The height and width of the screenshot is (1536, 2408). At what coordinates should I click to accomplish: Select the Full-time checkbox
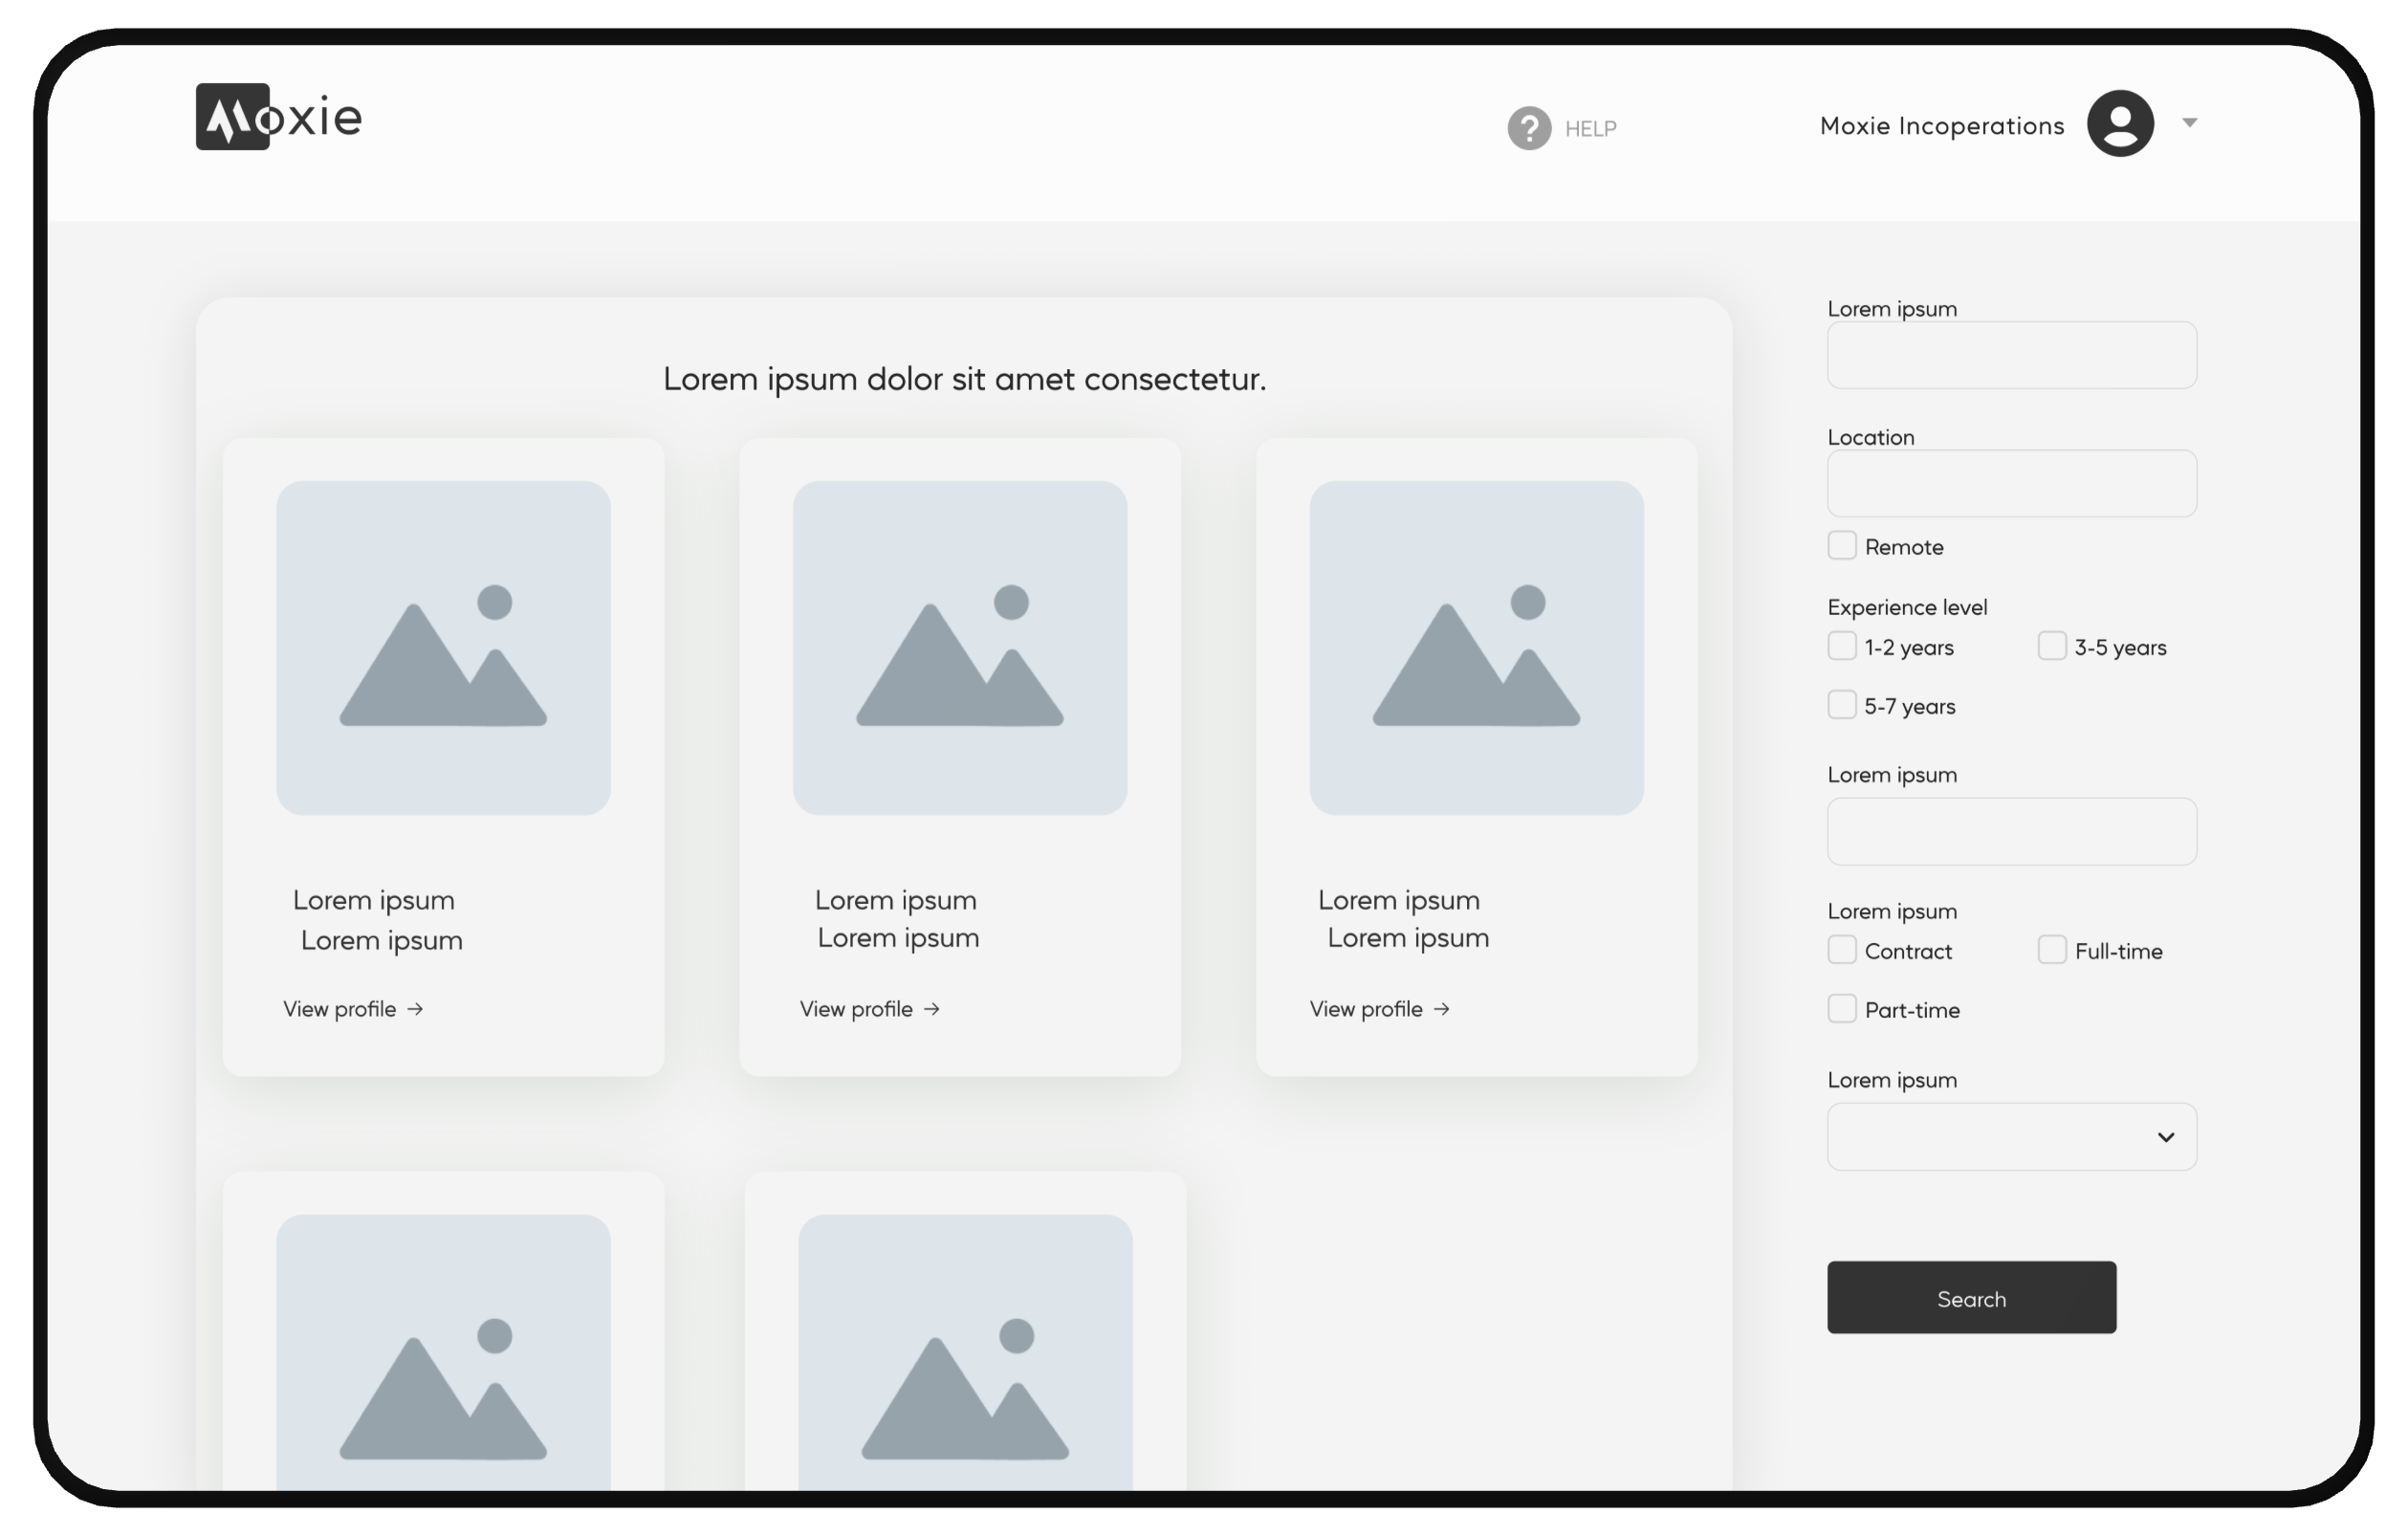(2051, 950)
